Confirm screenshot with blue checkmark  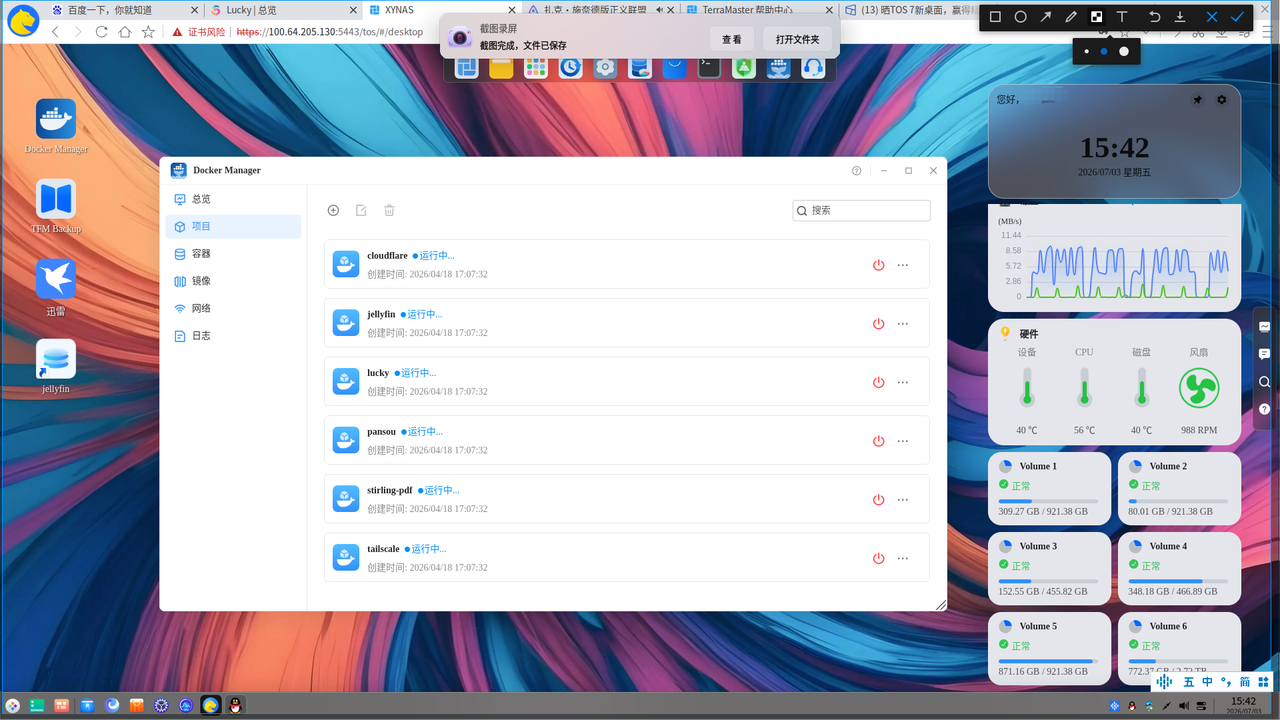click(x=1238, y=17)
